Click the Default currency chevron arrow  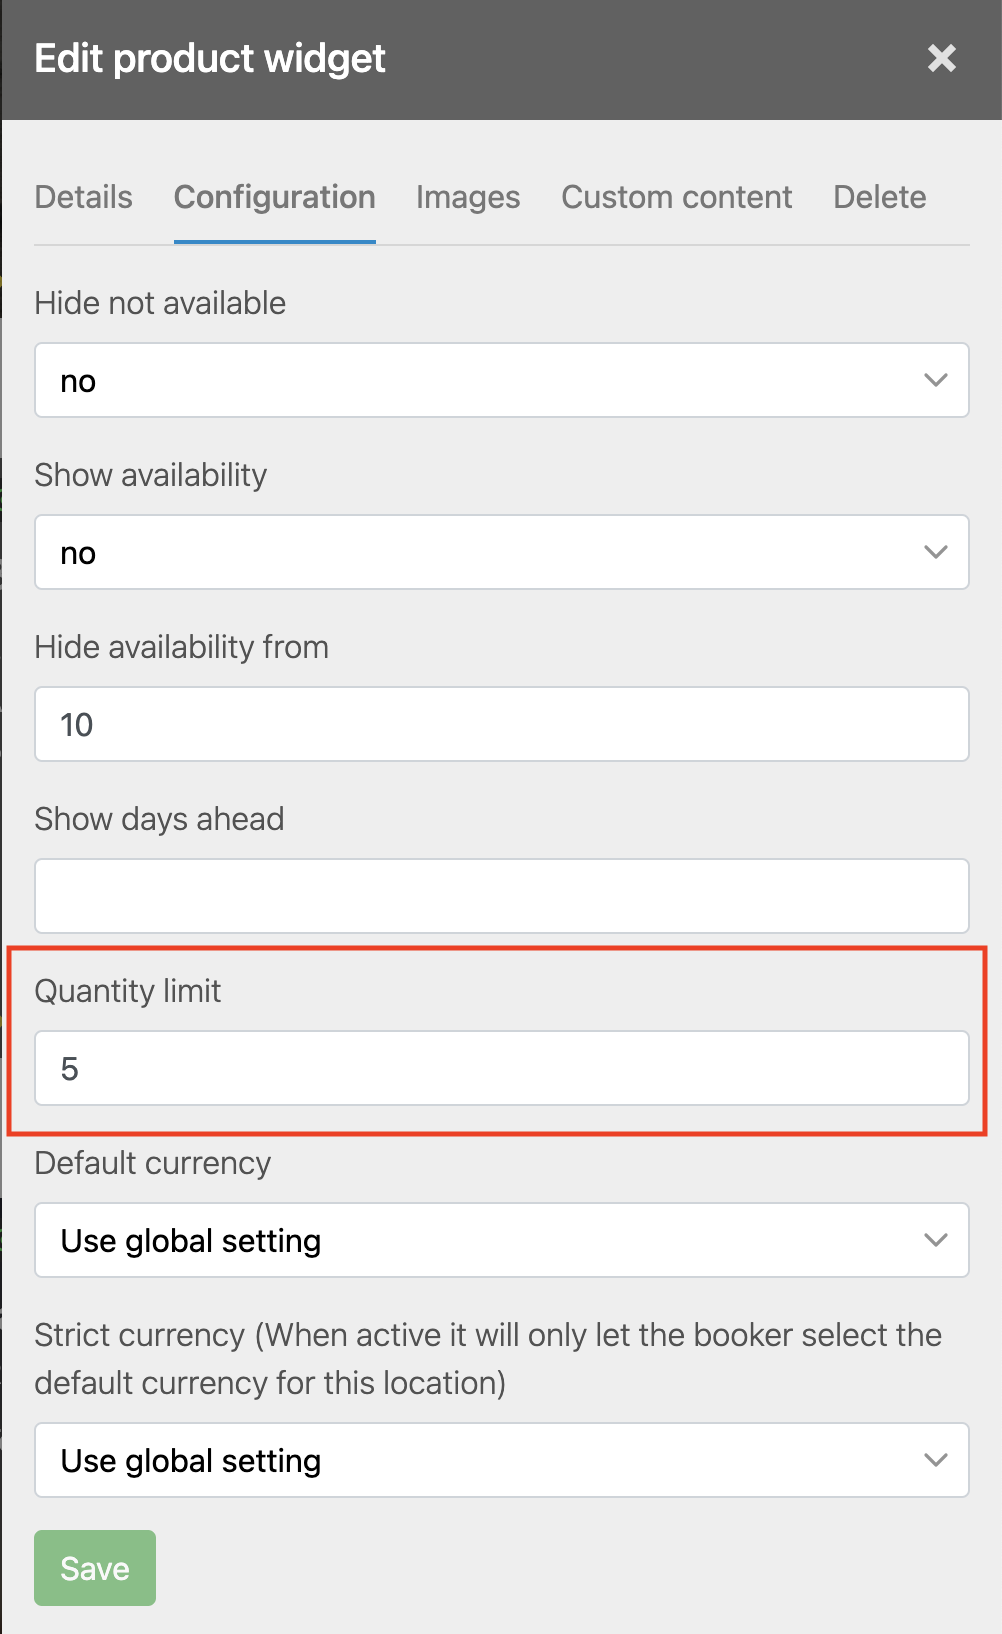click(936, 1240)
